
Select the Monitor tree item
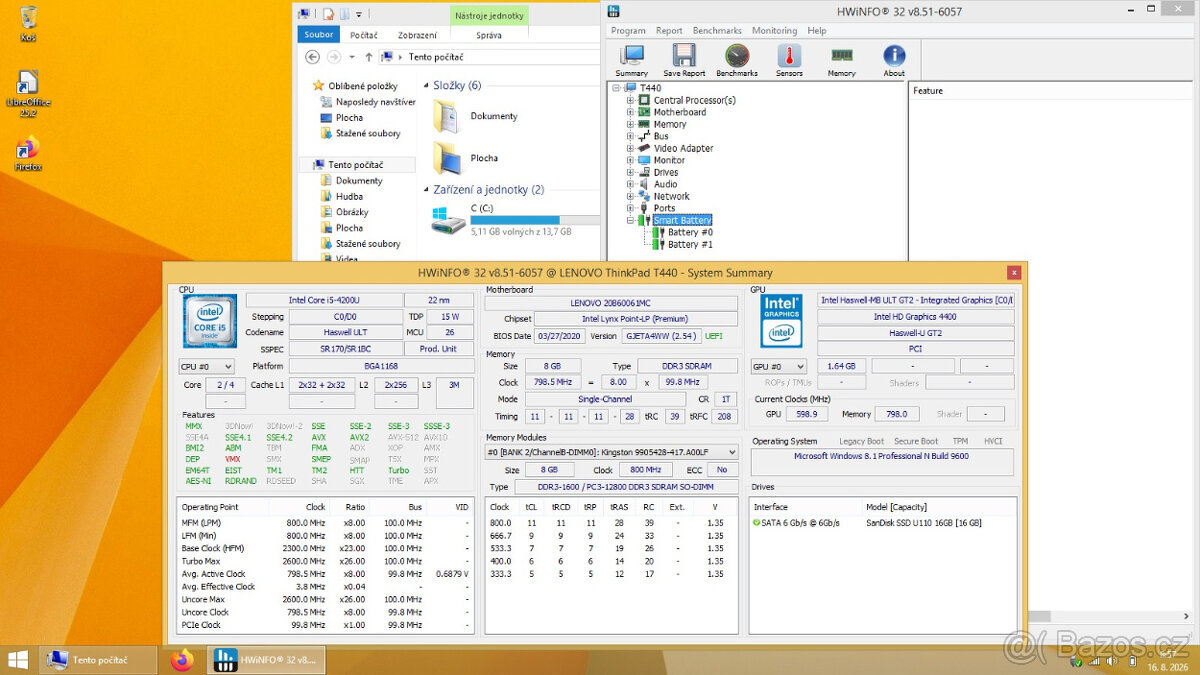click(669, 160)
